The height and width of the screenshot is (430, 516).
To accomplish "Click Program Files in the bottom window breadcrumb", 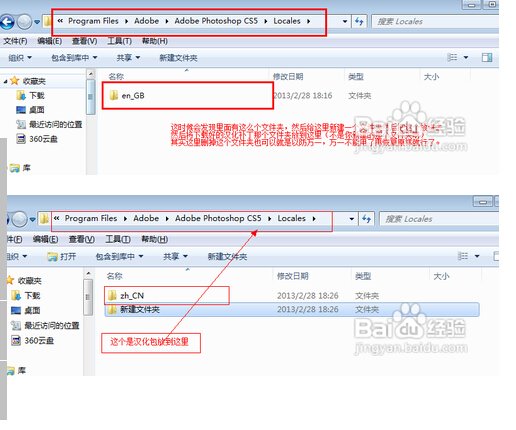I will [91, 218].
